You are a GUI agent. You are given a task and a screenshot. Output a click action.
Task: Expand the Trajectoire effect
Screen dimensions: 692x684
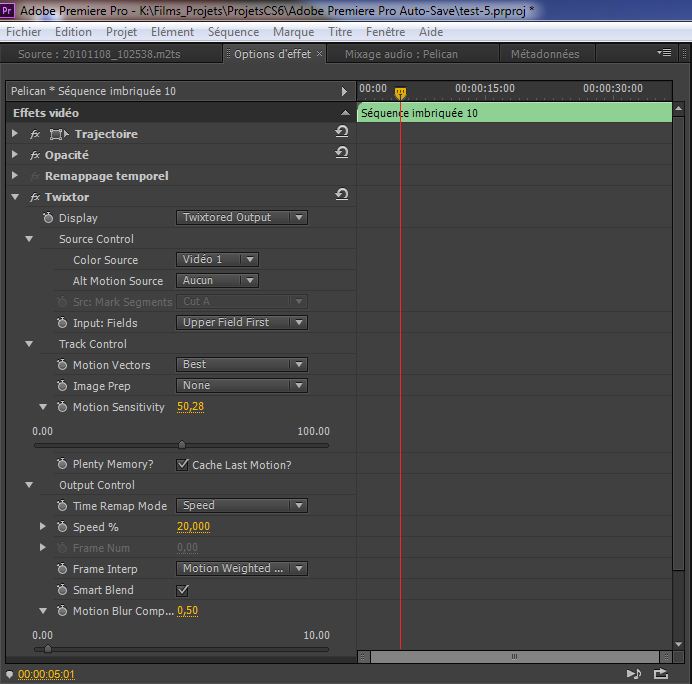coord(15,133)
